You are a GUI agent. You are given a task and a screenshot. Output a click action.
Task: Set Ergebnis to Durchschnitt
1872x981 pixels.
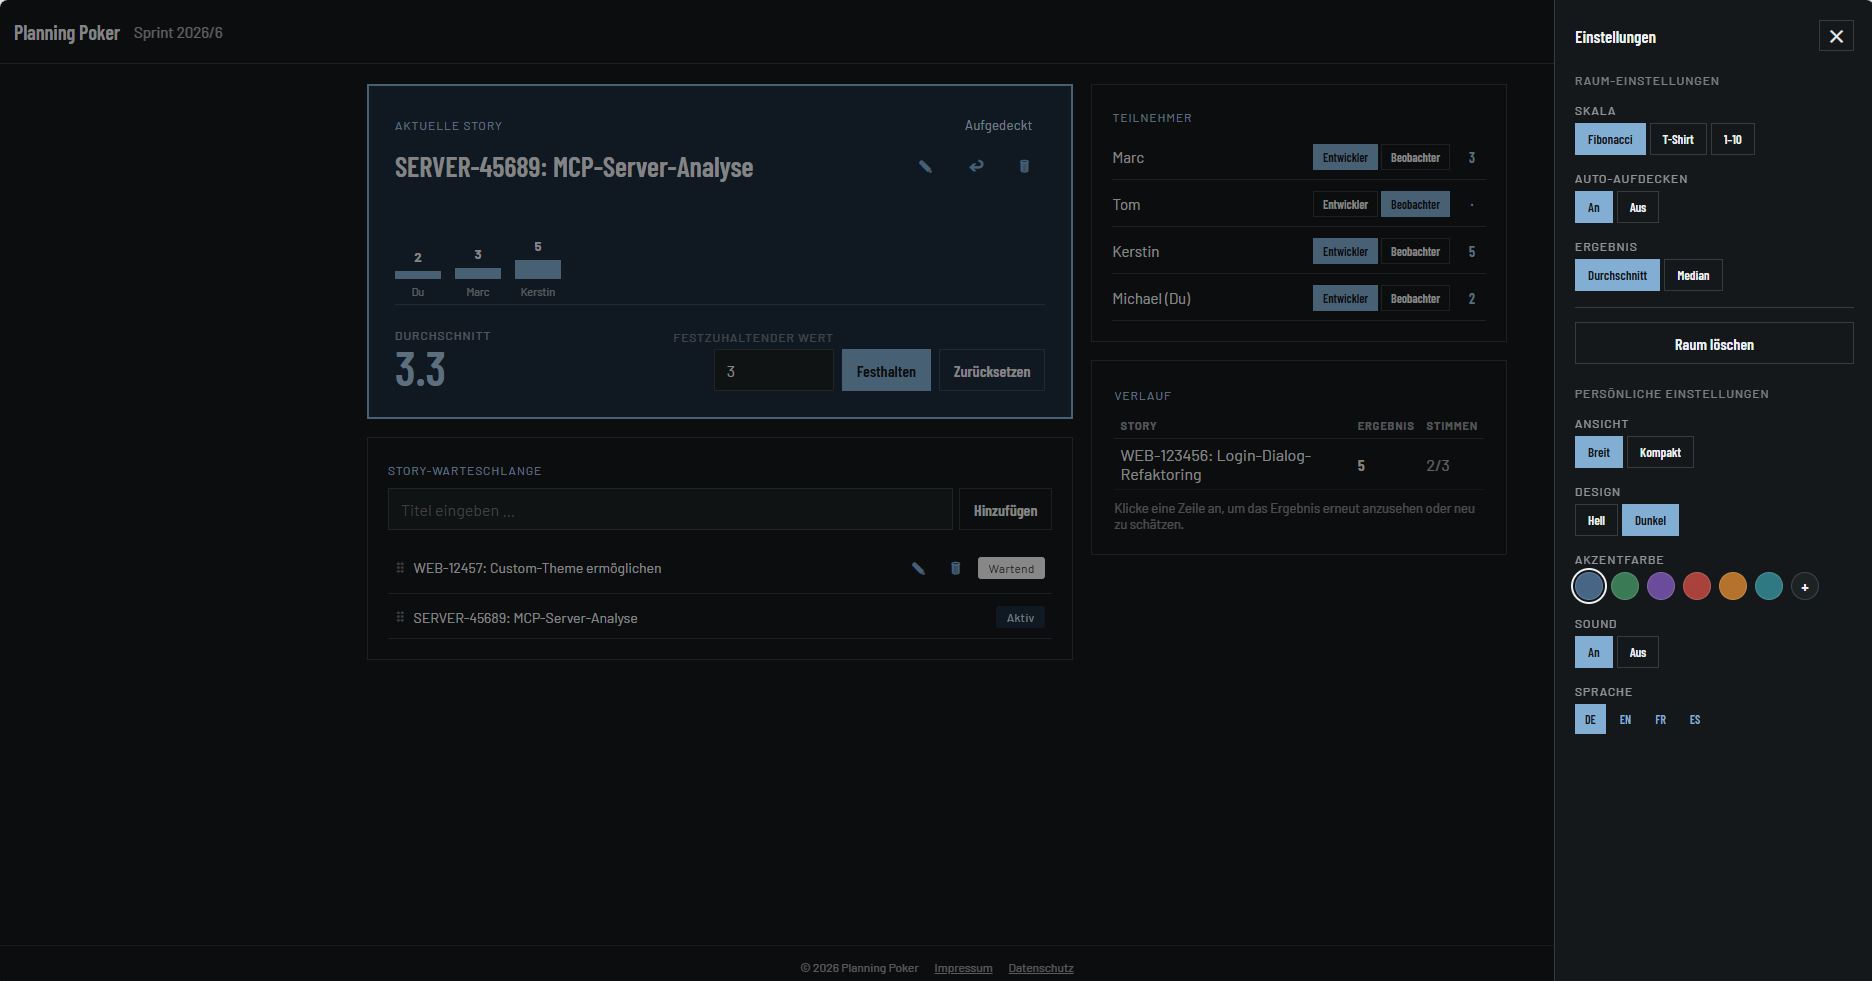(x=1617, y=275)
